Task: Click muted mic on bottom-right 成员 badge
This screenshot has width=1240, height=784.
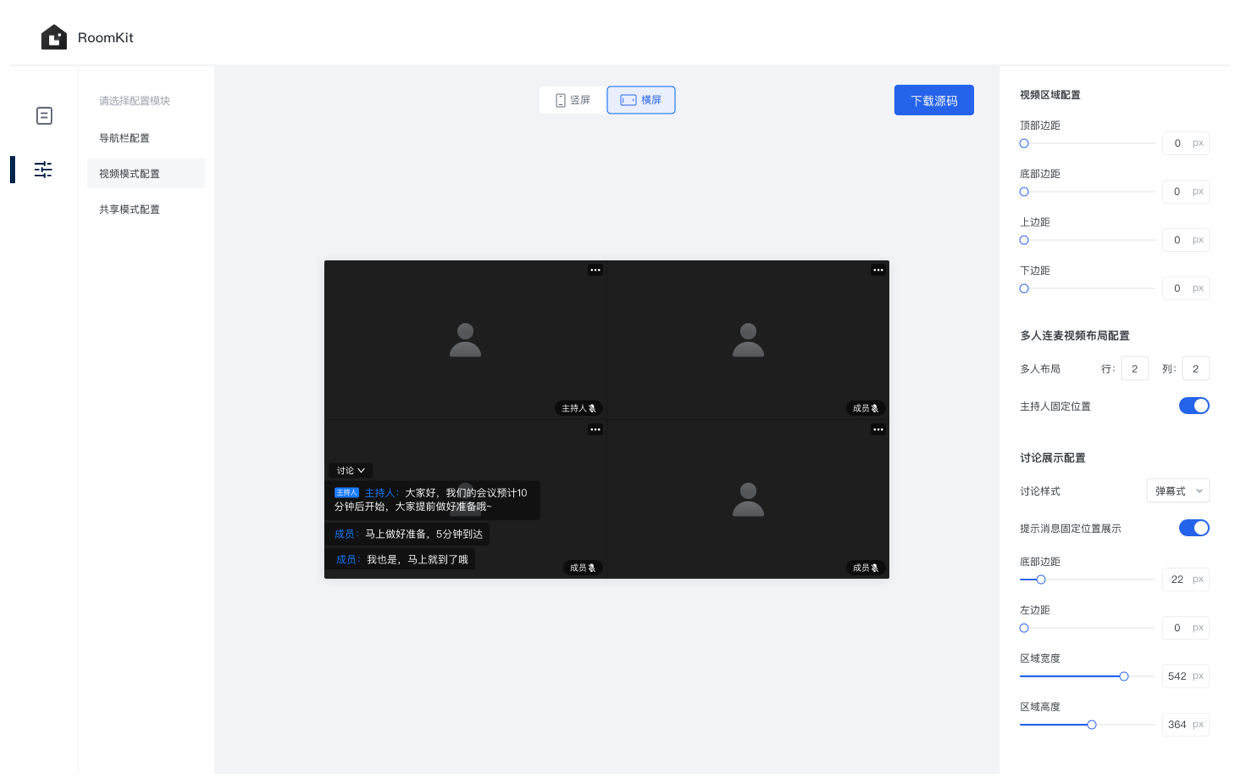Action: tap(875, 568)
